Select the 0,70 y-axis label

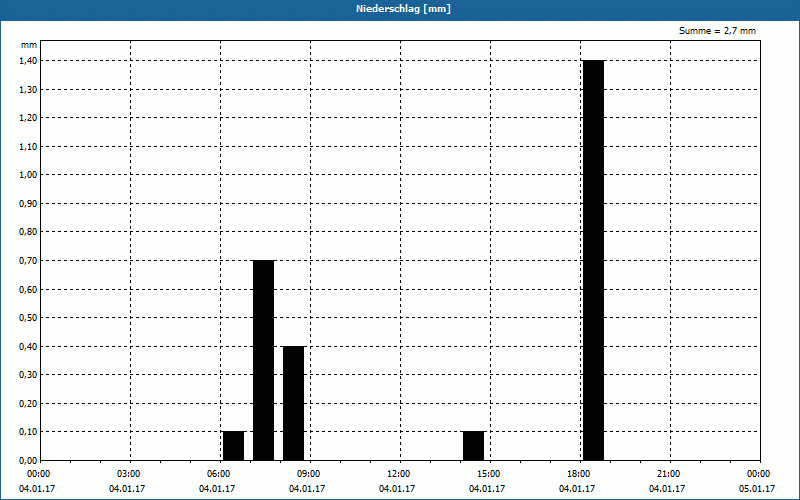click(x=29, y=261)
